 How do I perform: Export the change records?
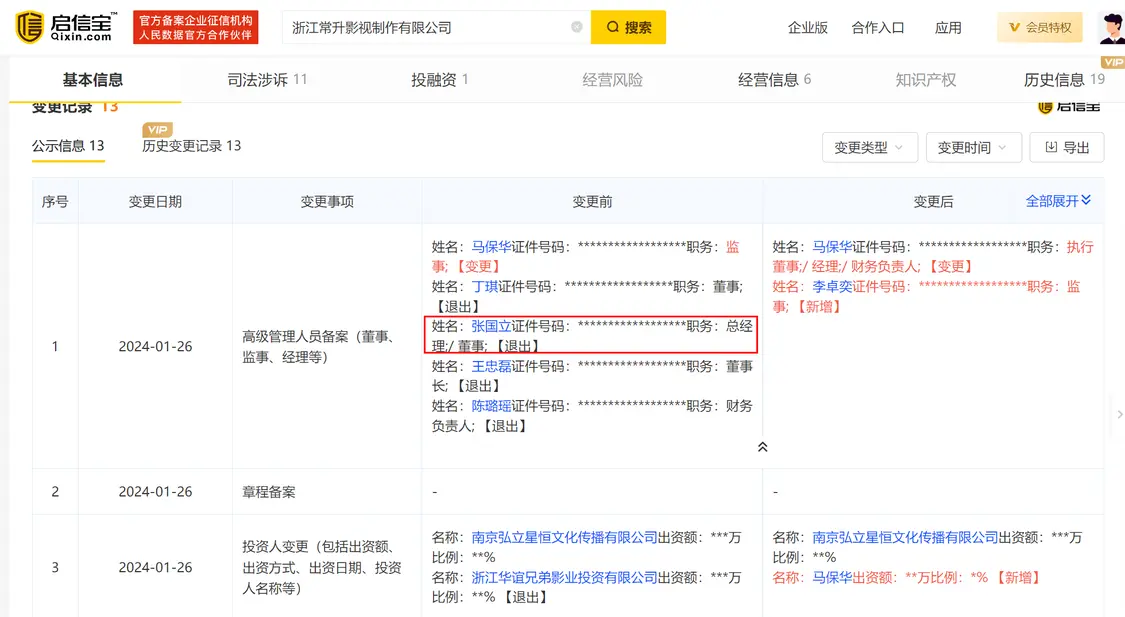pyautogui.click(x=1067, y=147)
